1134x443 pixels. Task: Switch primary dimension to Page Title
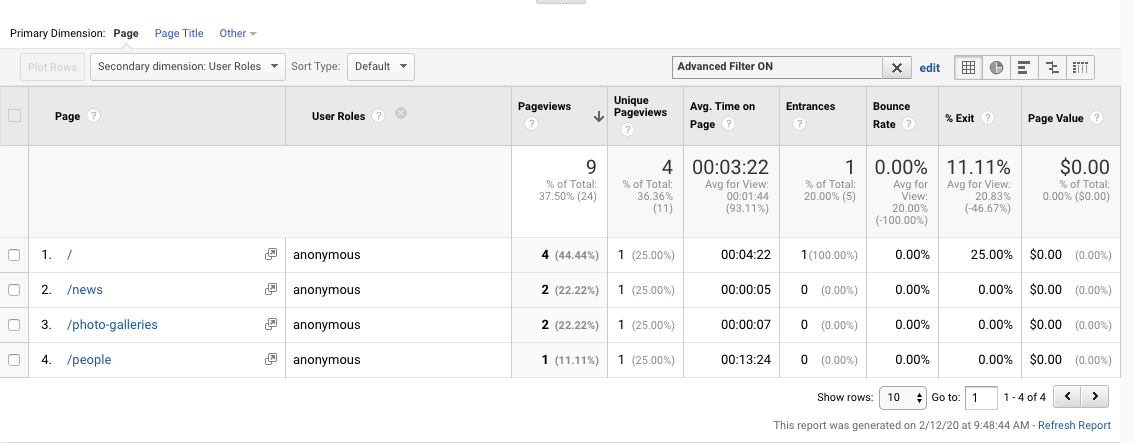pos(179,33)
